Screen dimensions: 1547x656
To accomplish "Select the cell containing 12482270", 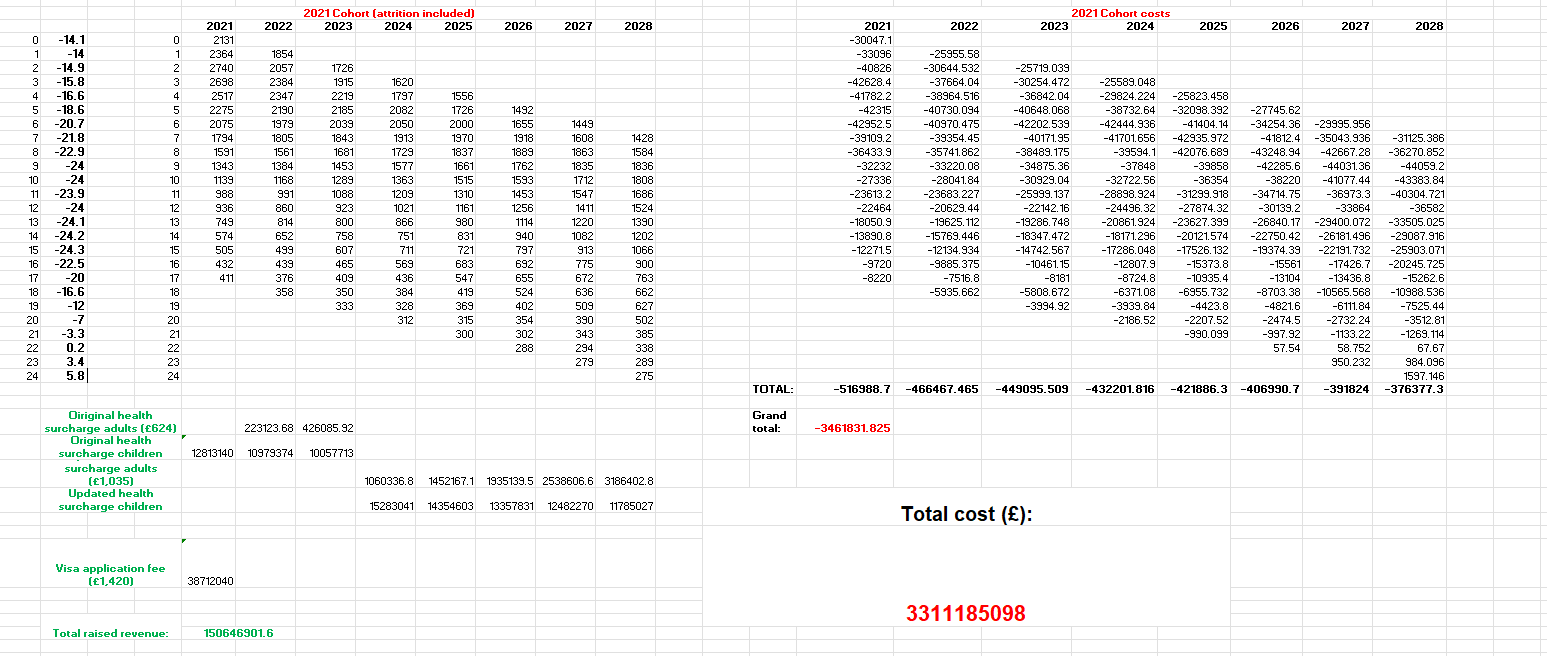I will [572, 507].
